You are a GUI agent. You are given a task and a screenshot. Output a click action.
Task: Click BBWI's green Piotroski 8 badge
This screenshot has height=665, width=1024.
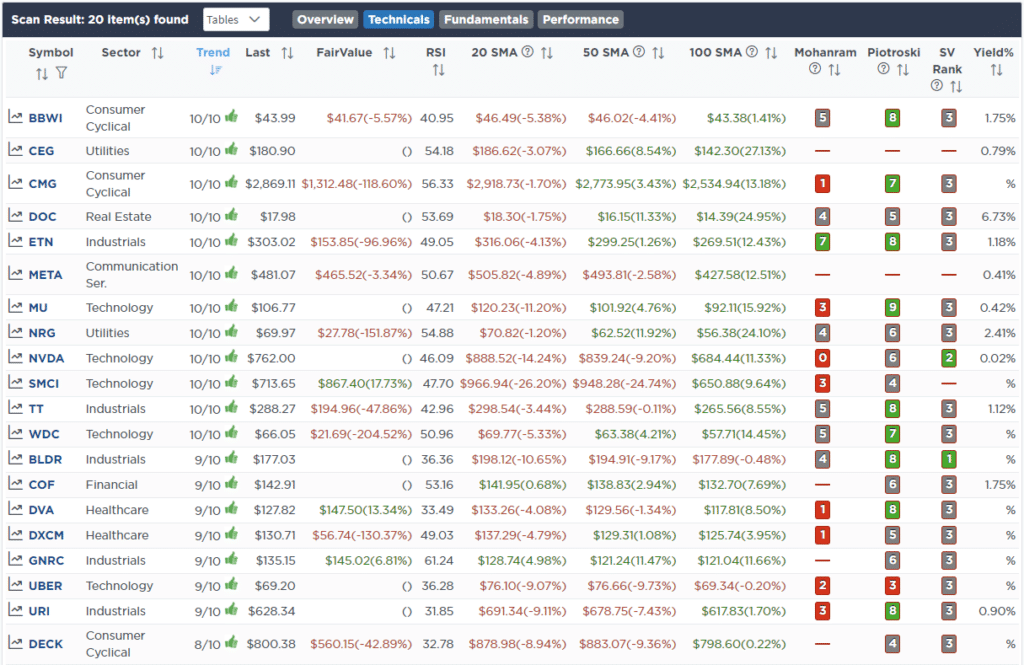tap(892, 118)
